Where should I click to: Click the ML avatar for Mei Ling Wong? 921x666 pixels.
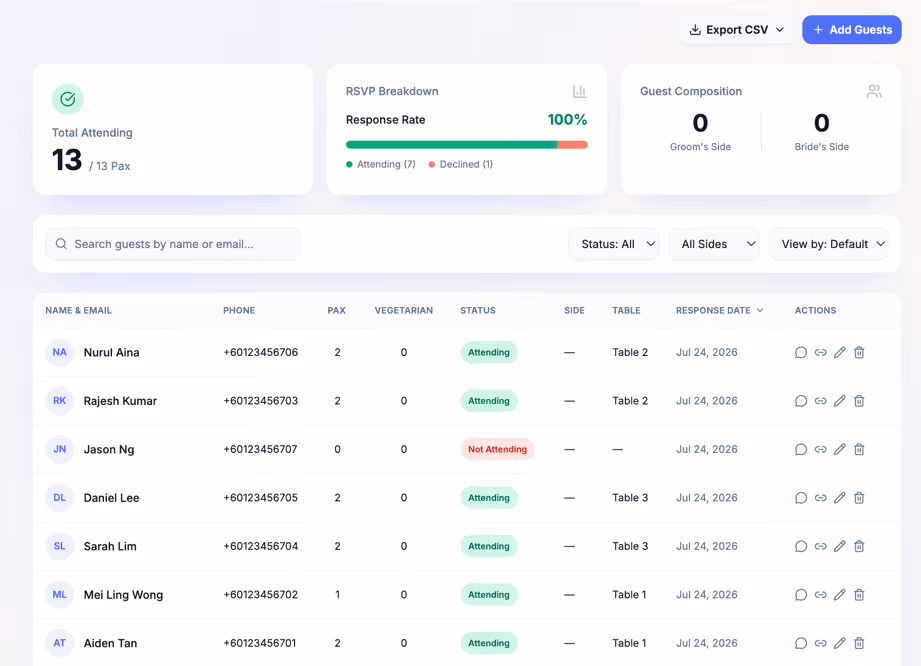pos(59,594)
